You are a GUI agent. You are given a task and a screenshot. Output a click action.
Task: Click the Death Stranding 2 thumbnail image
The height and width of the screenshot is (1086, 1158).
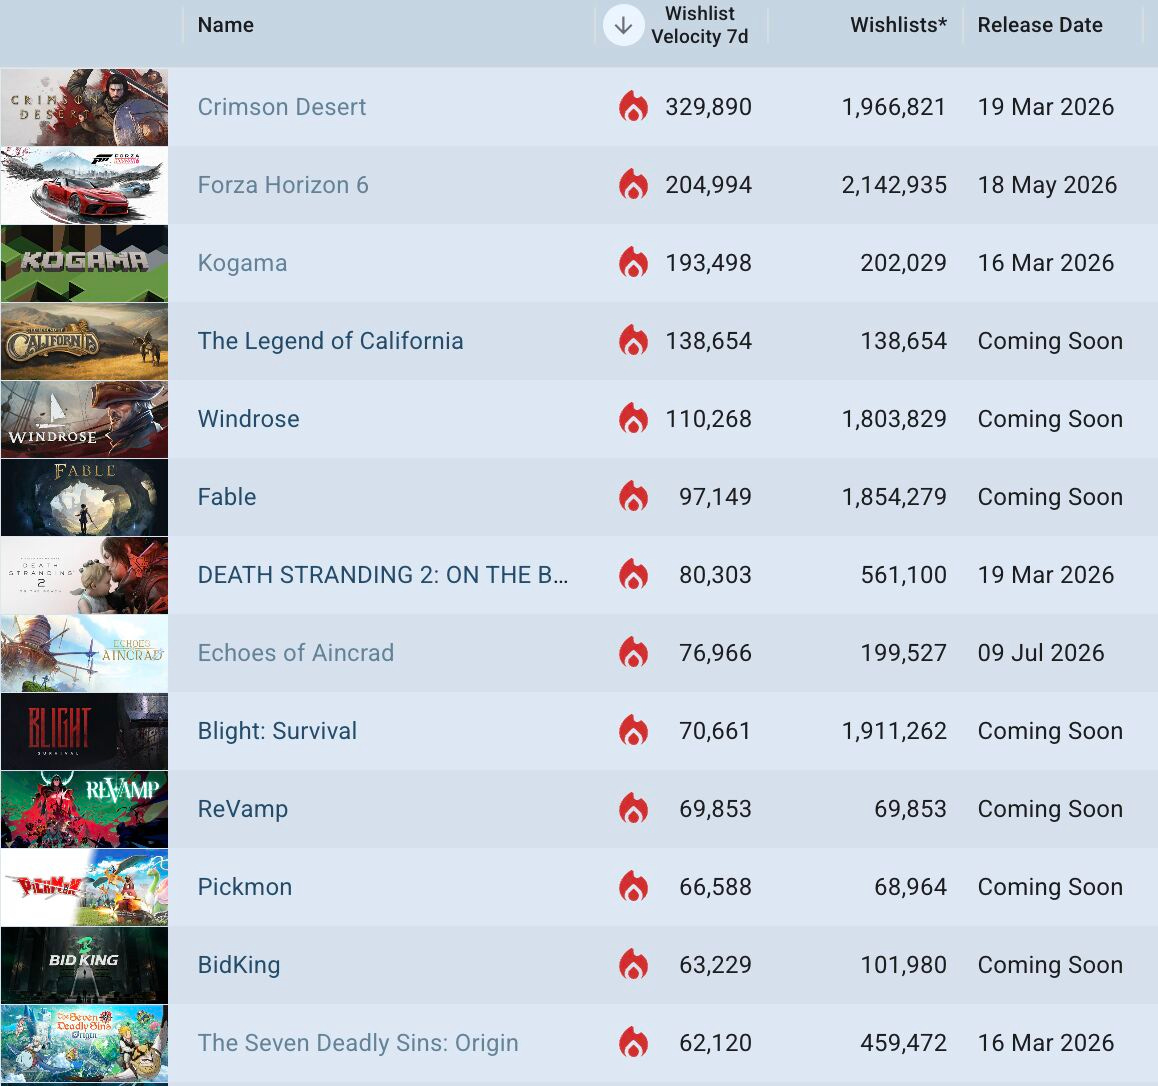click(84, 575)
